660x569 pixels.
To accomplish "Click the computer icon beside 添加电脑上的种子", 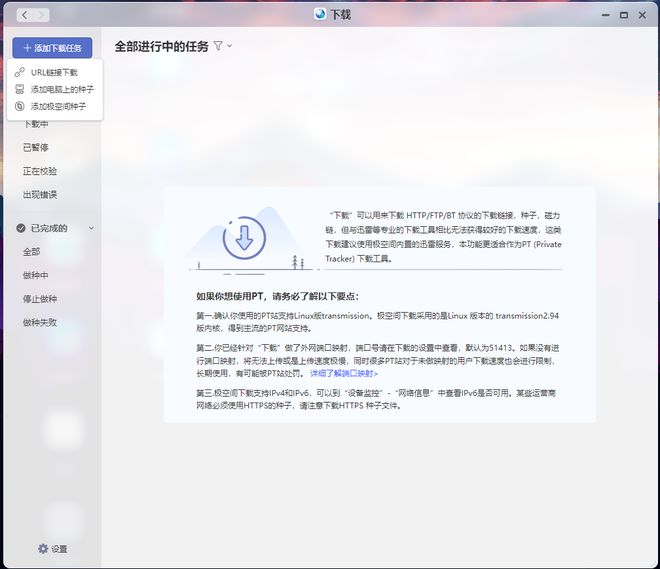I will click(19, 89).
